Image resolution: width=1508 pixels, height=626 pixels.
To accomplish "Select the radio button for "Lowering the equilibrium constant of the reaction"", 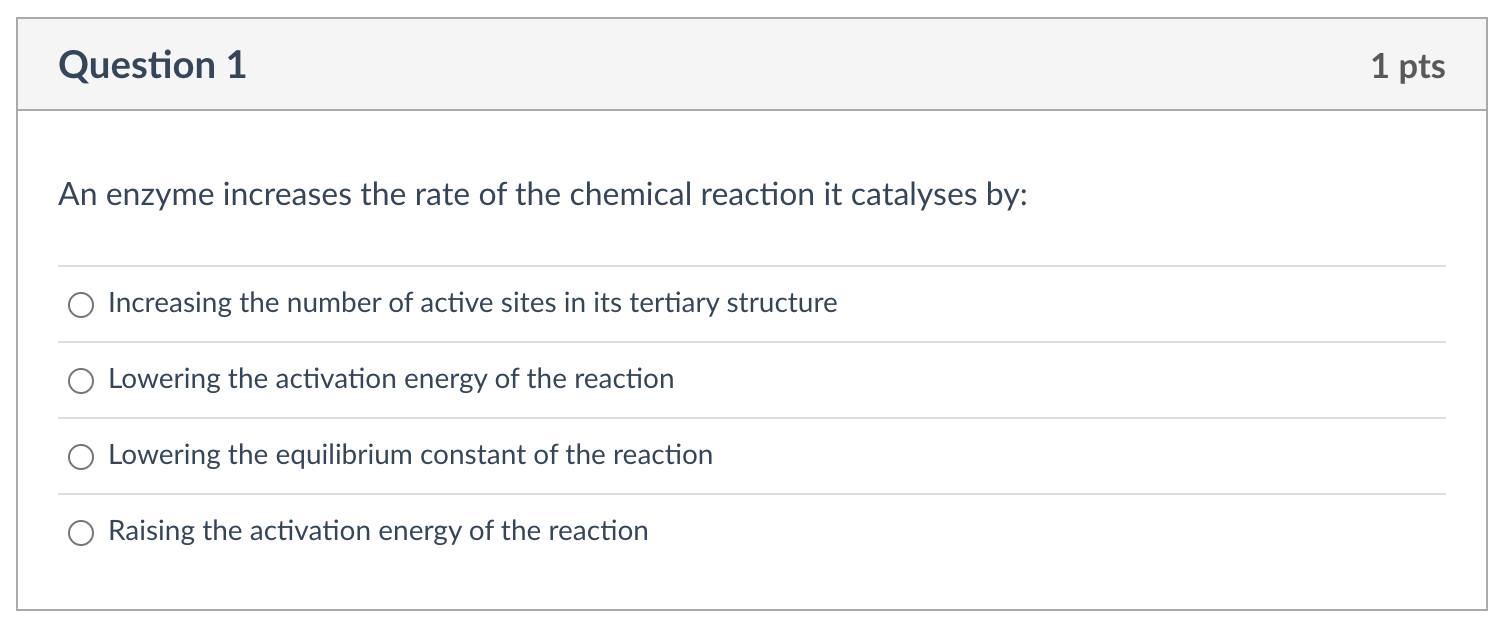I will click(80, 456).
